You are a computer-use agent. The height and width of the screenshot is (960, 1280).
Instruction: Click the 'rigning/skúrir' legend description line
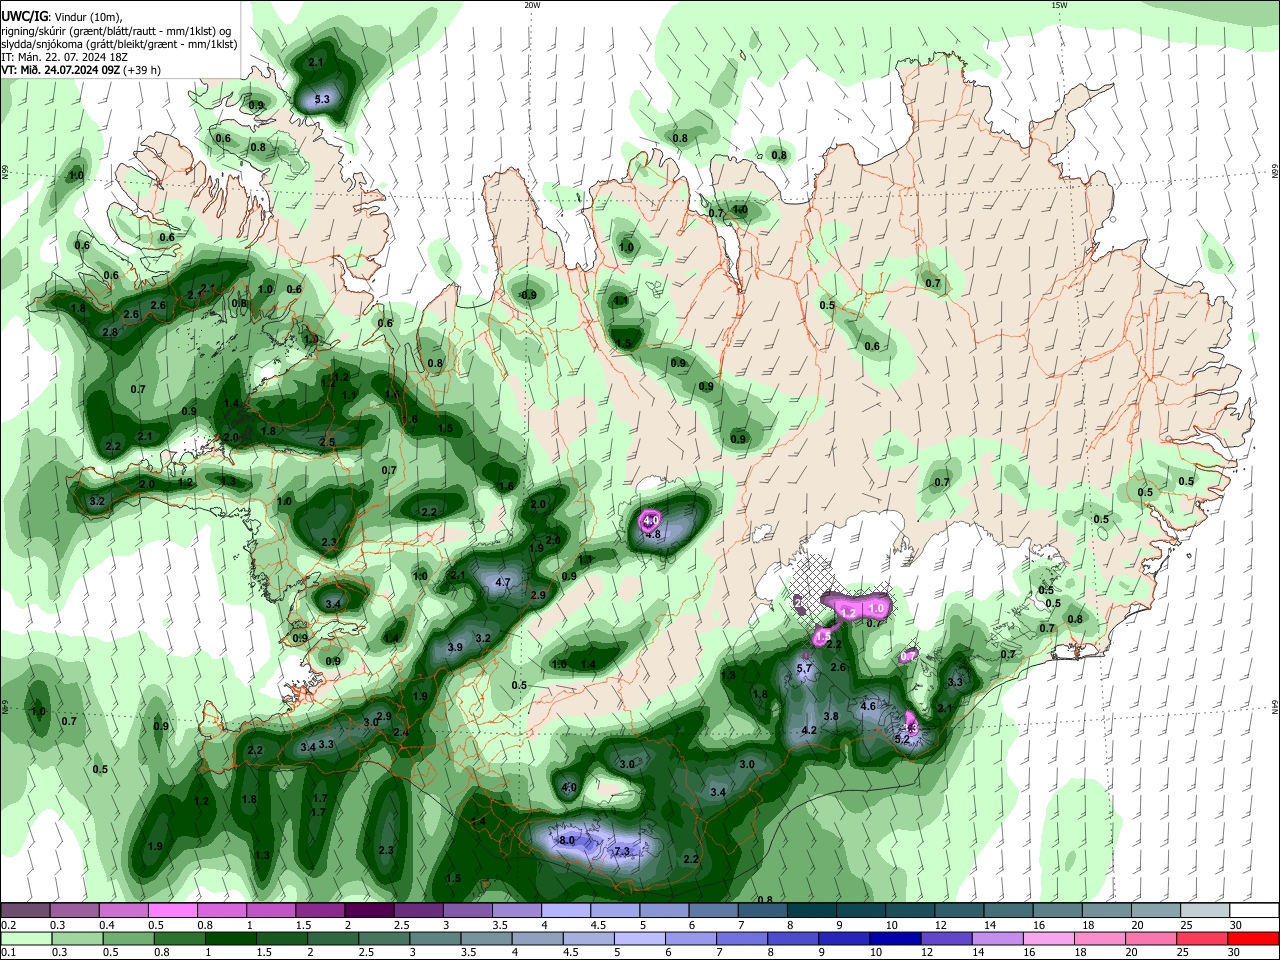click(x=116, y=31)
